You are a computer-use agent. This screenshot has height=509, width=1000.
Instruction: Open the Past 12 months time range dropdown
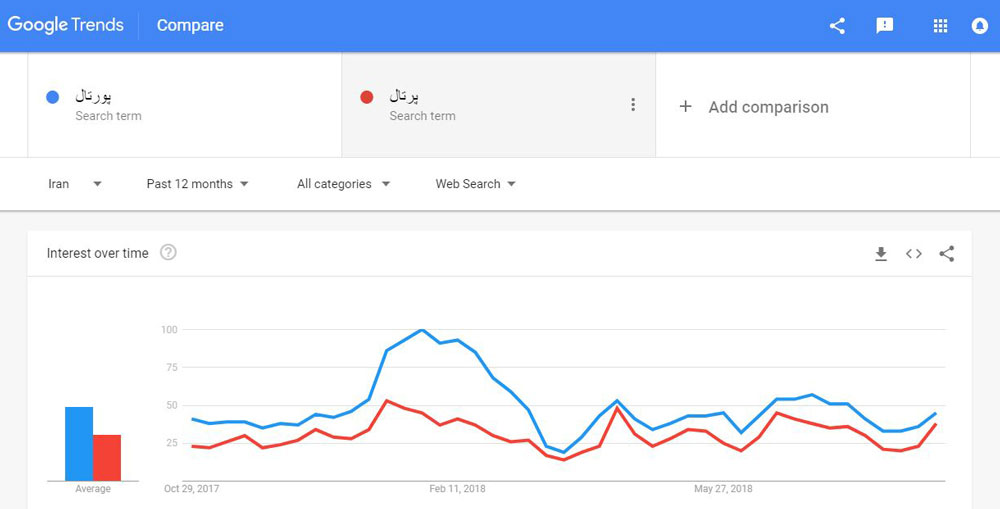tap(198, 184)
